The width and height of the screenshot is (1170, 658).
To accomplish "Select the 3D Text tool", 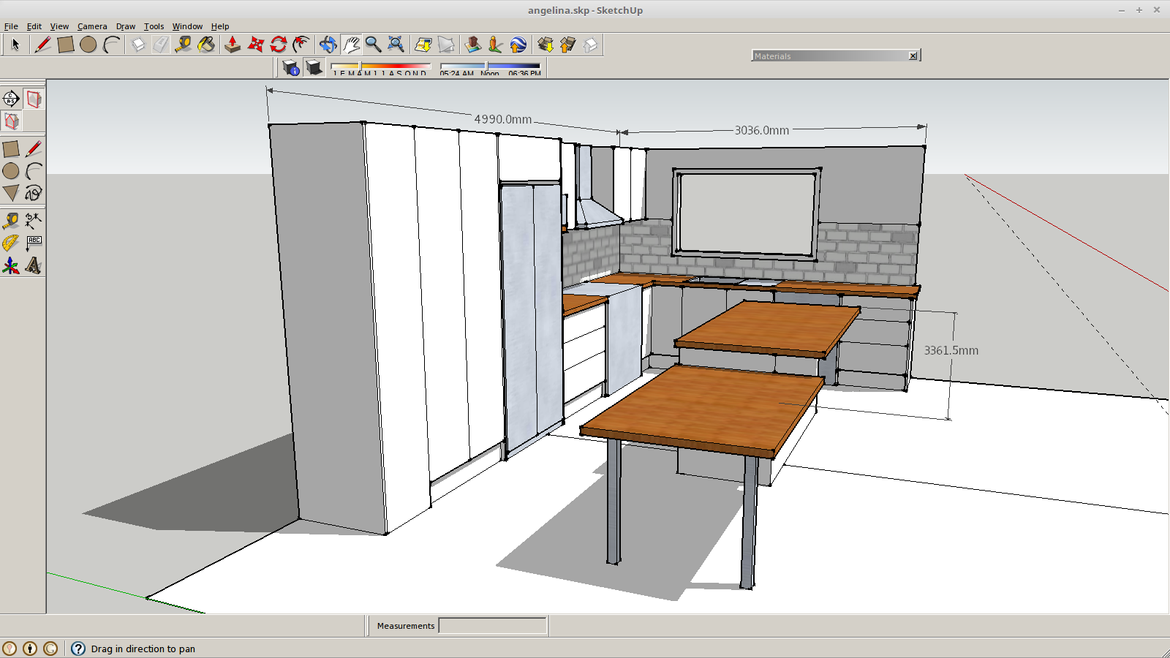I will 33,266.
